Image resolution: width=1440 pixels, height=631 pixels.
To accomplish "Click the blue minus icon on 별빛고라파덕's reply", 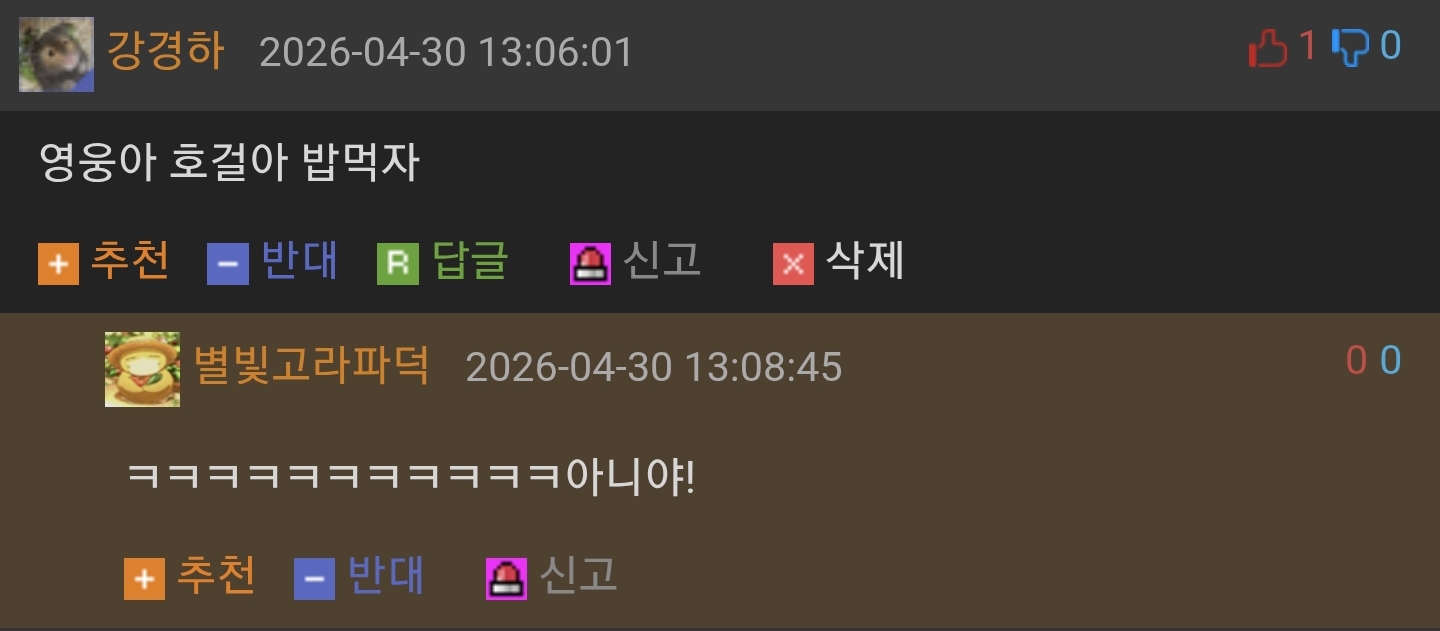I will pyautogui.click(x=314, y=579).
